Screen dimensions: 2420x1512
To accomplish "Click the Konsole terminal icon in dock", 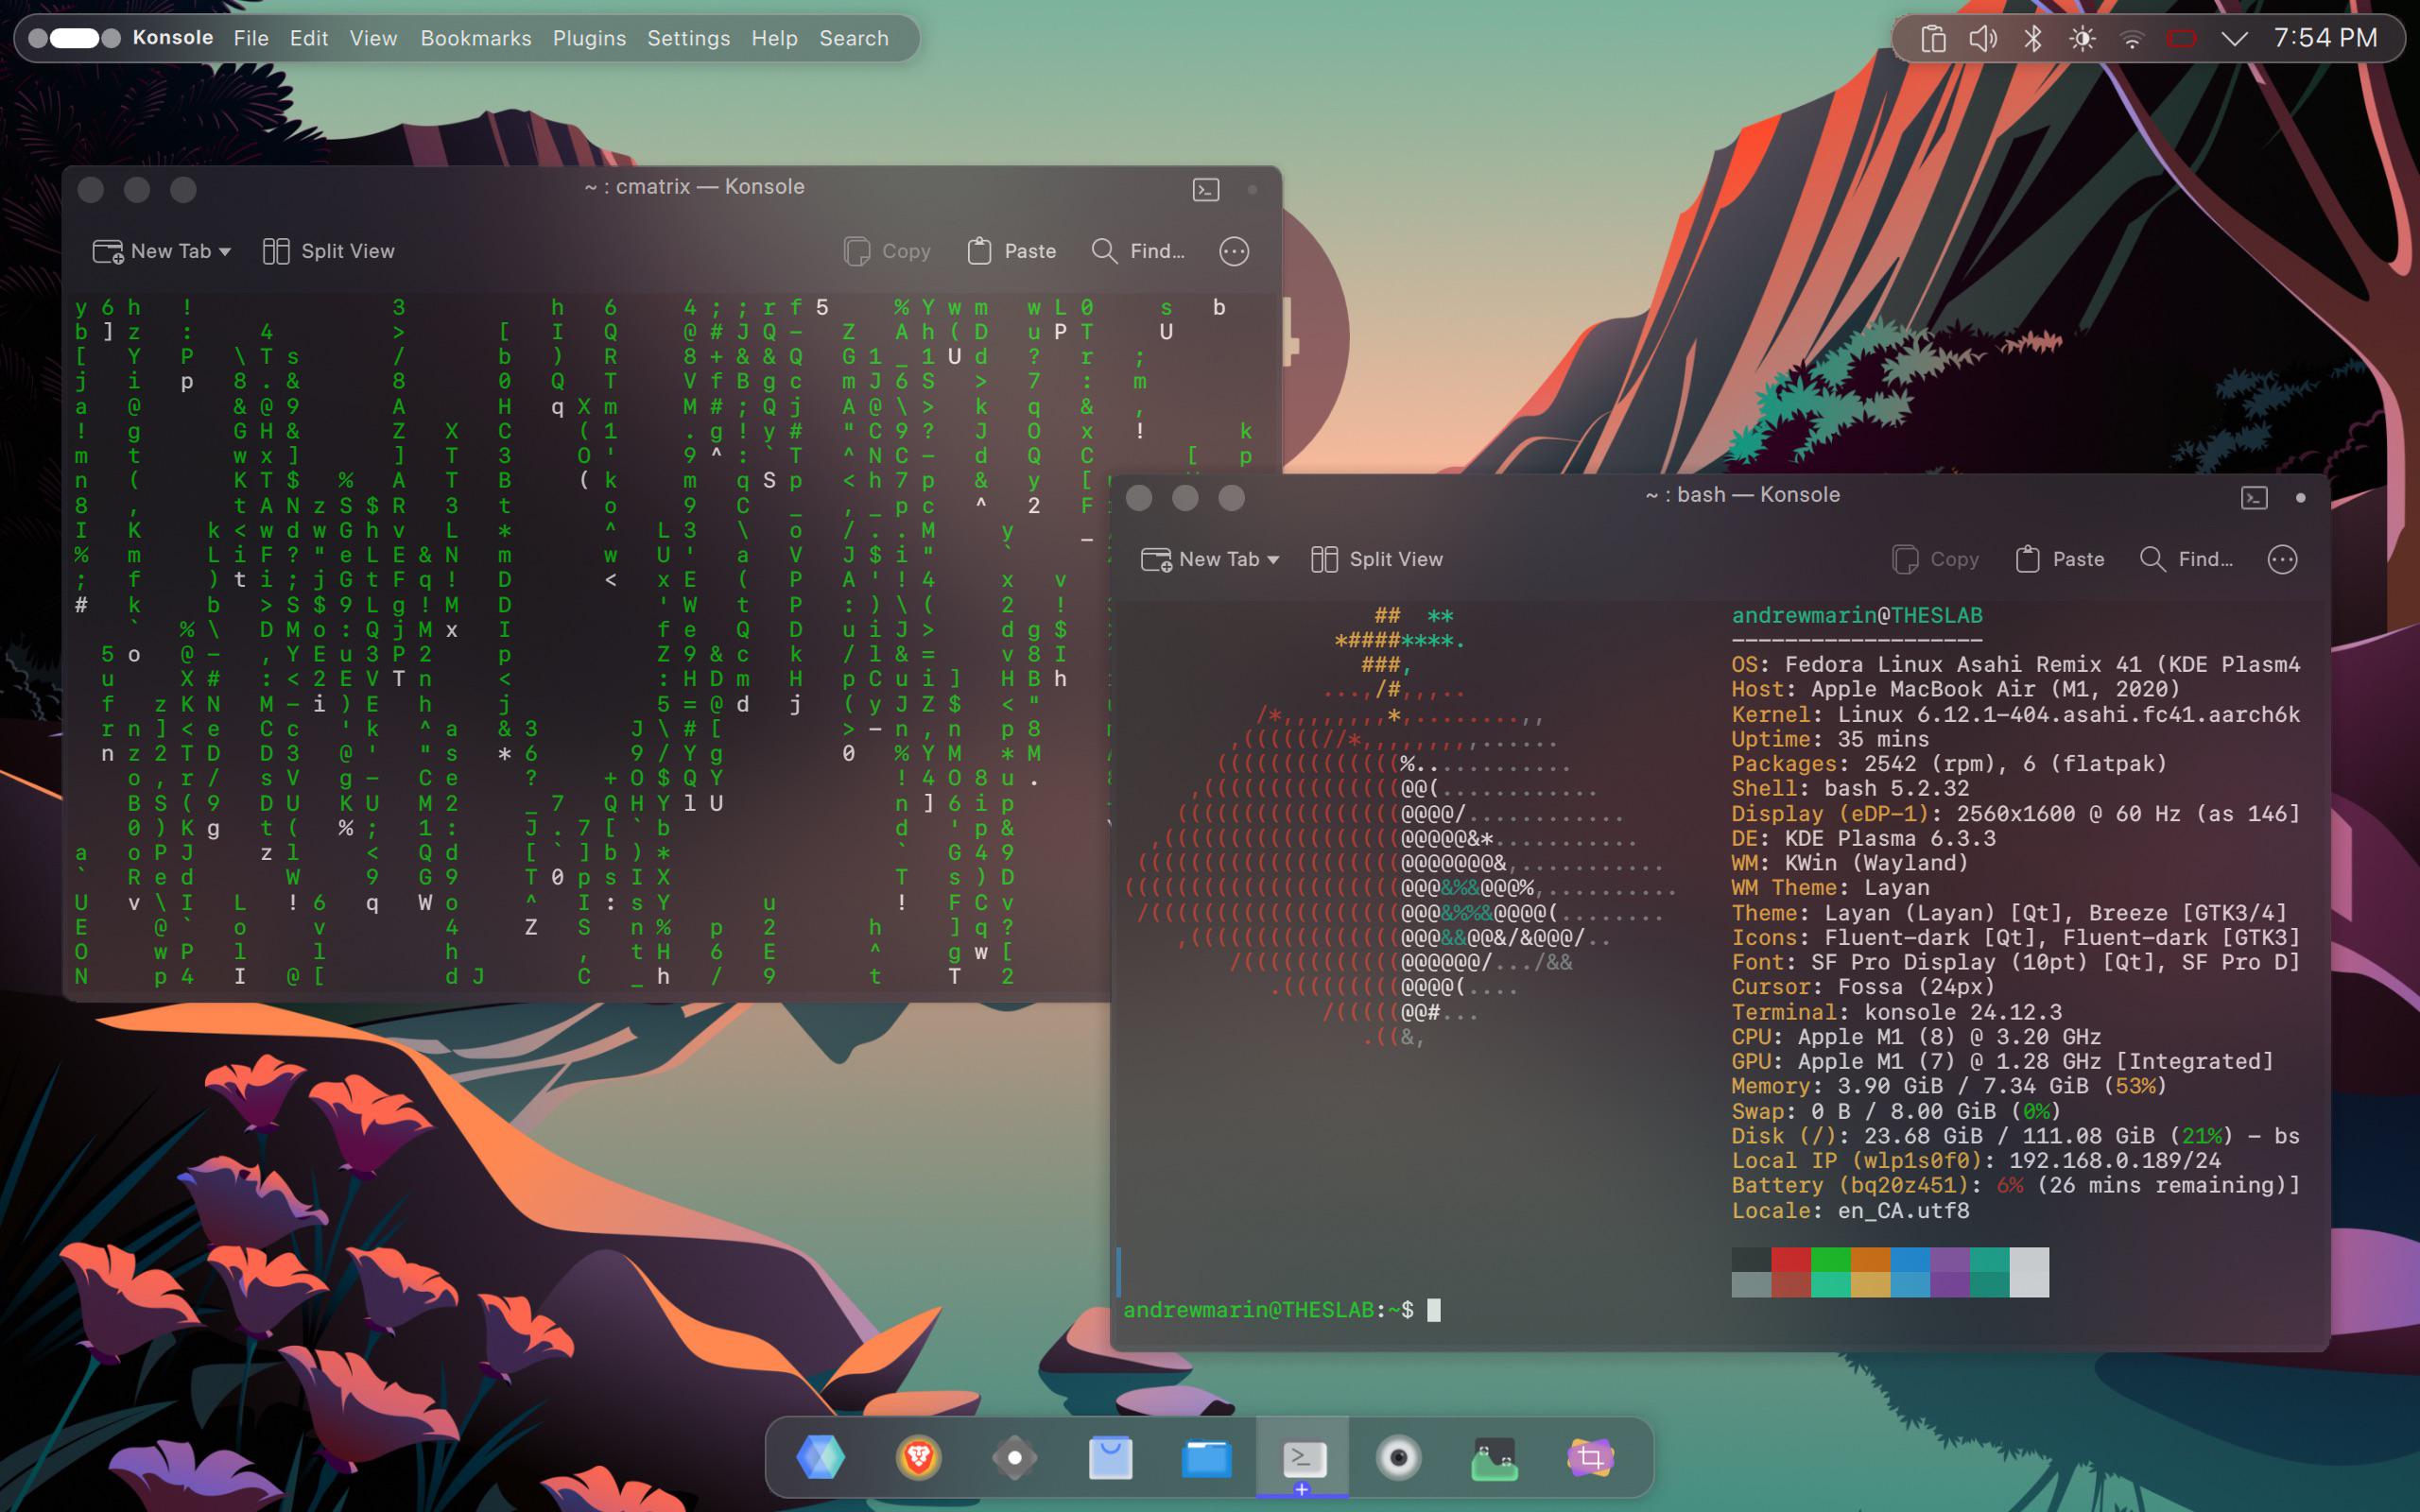I will coord(1303,1457).
